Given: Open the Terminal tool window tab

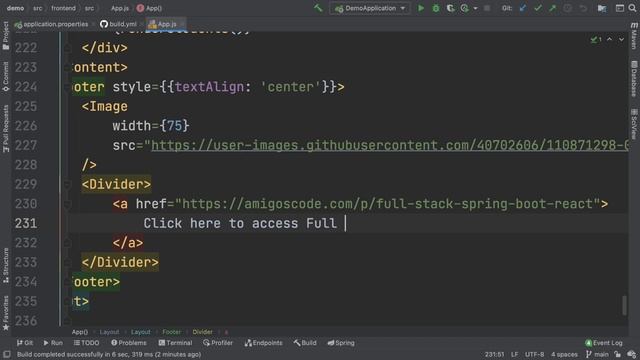Looking at the screenshot, I should (x=175, y=343).
